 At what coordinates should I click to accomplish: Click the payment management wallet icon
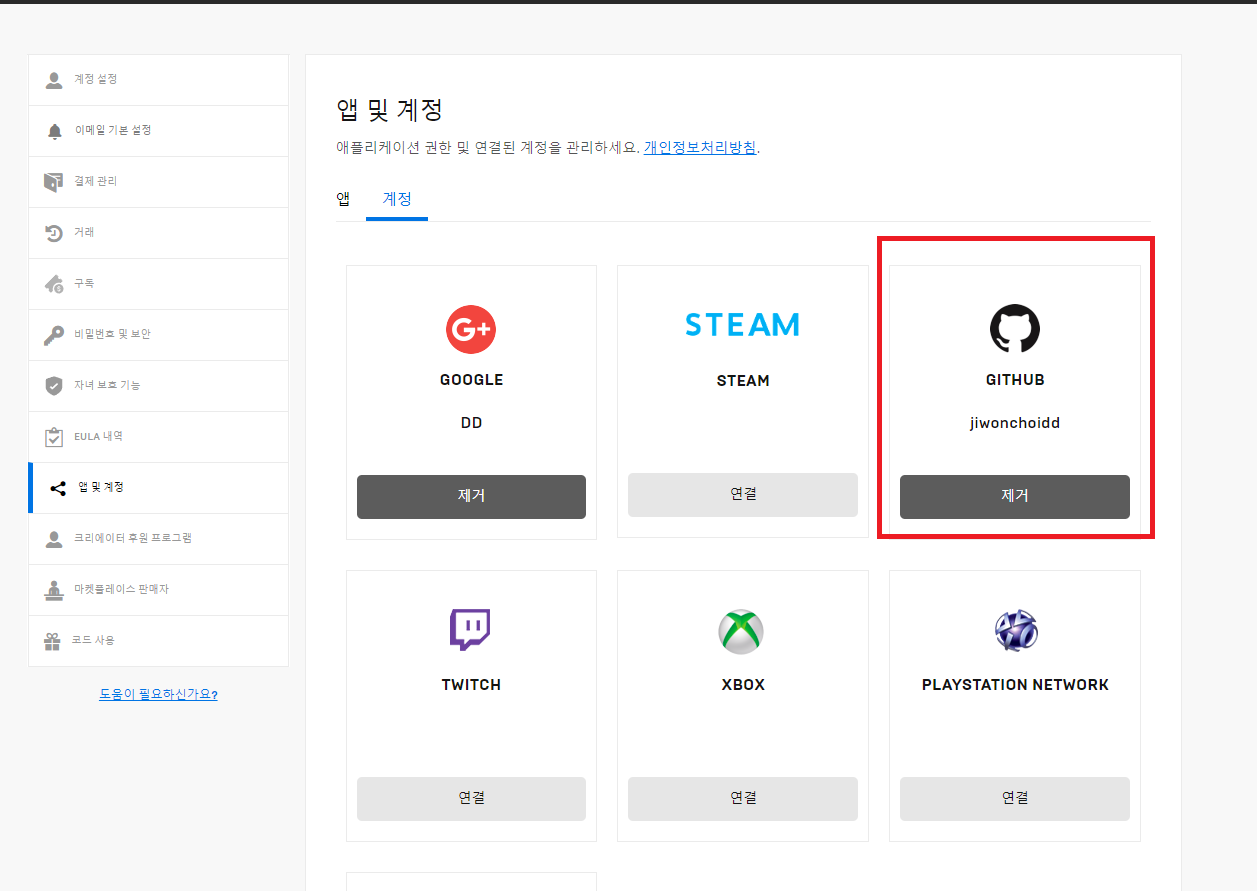point(54,182)
